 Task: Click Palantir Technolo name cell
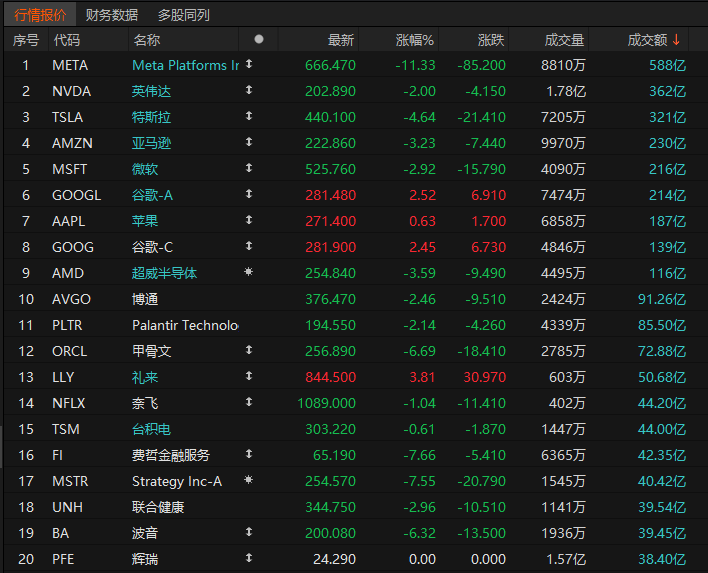[185, 325]
